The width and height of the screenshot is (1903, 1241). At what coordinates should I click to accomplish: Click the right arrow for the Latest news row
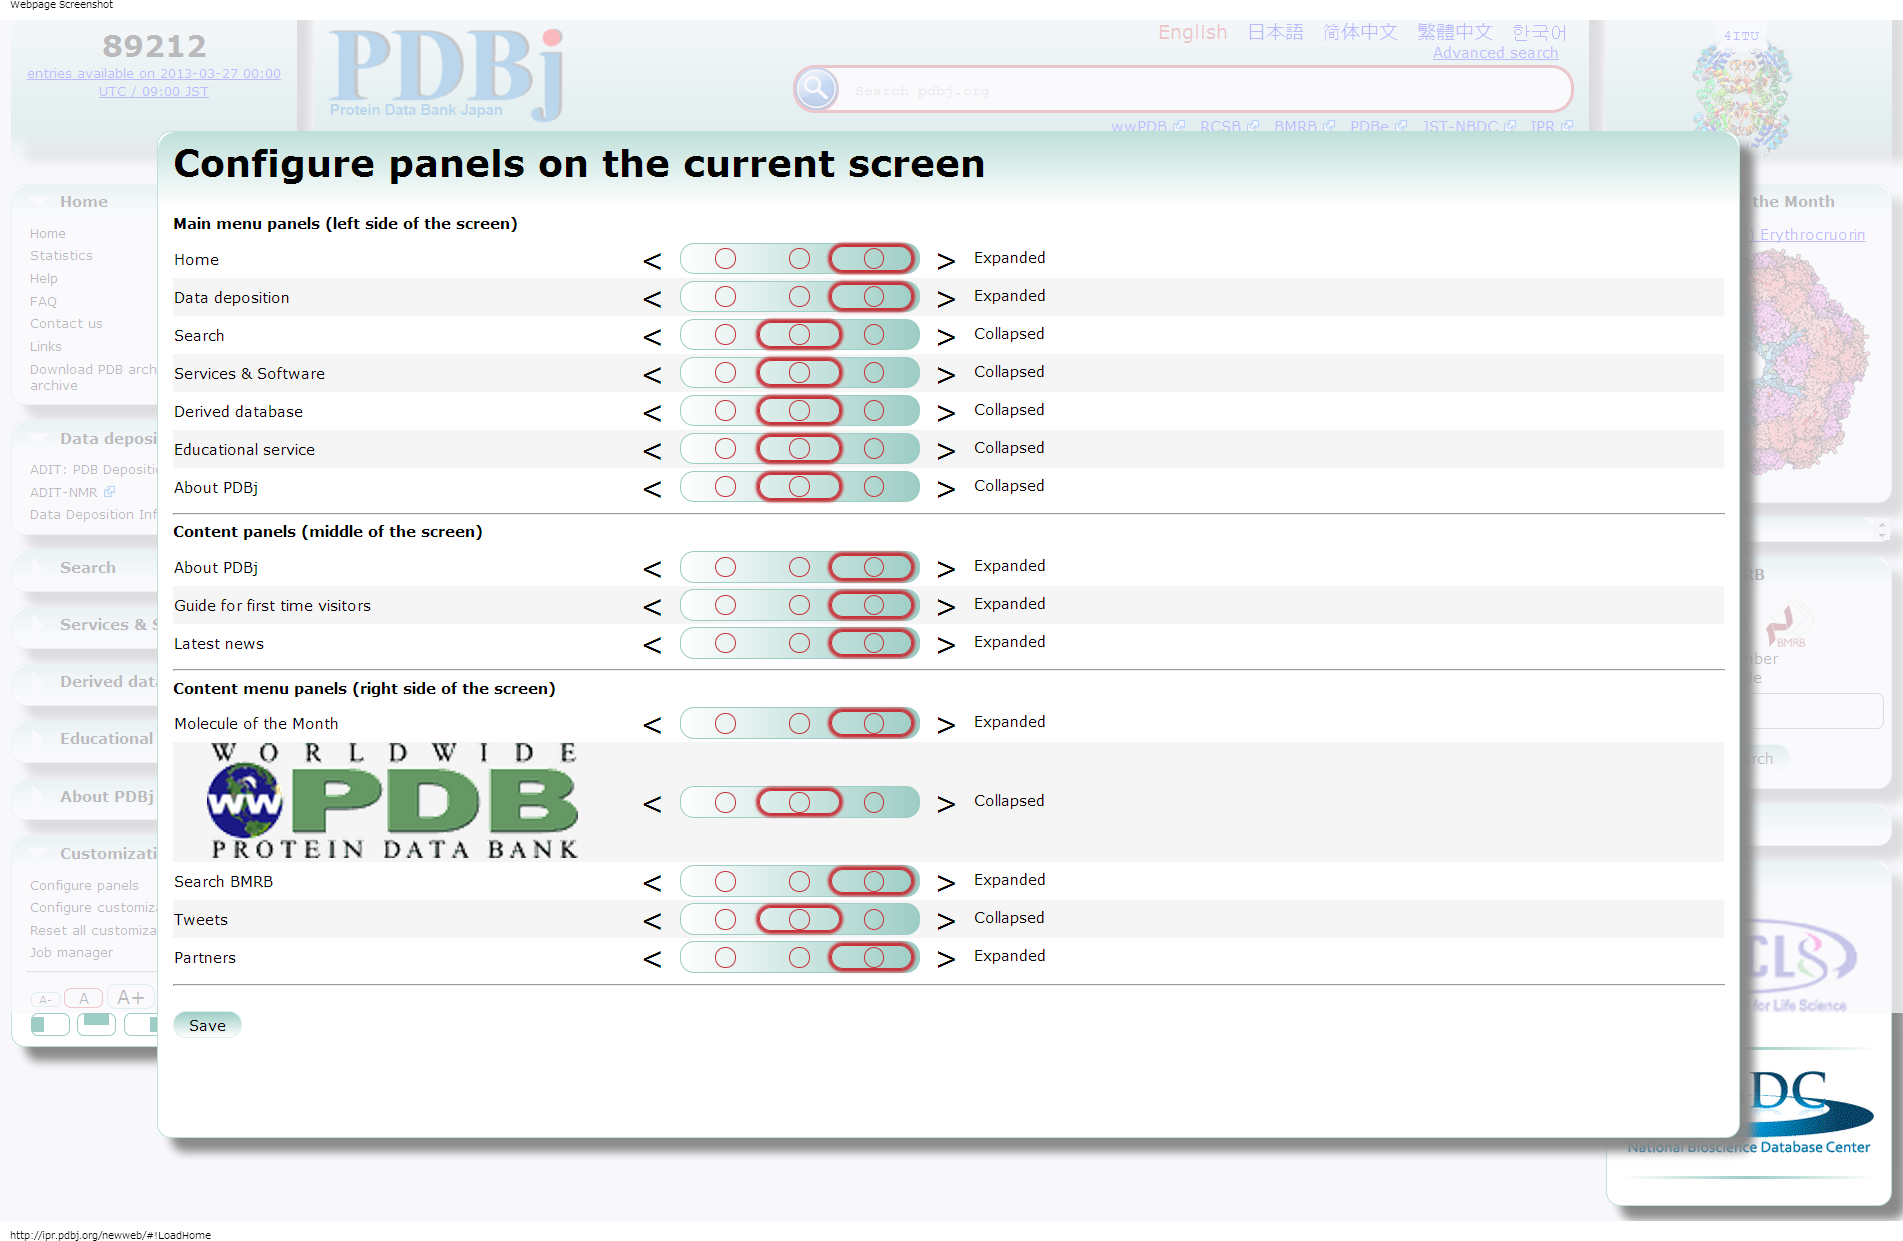pyautogui.click(x=946, y=645)
